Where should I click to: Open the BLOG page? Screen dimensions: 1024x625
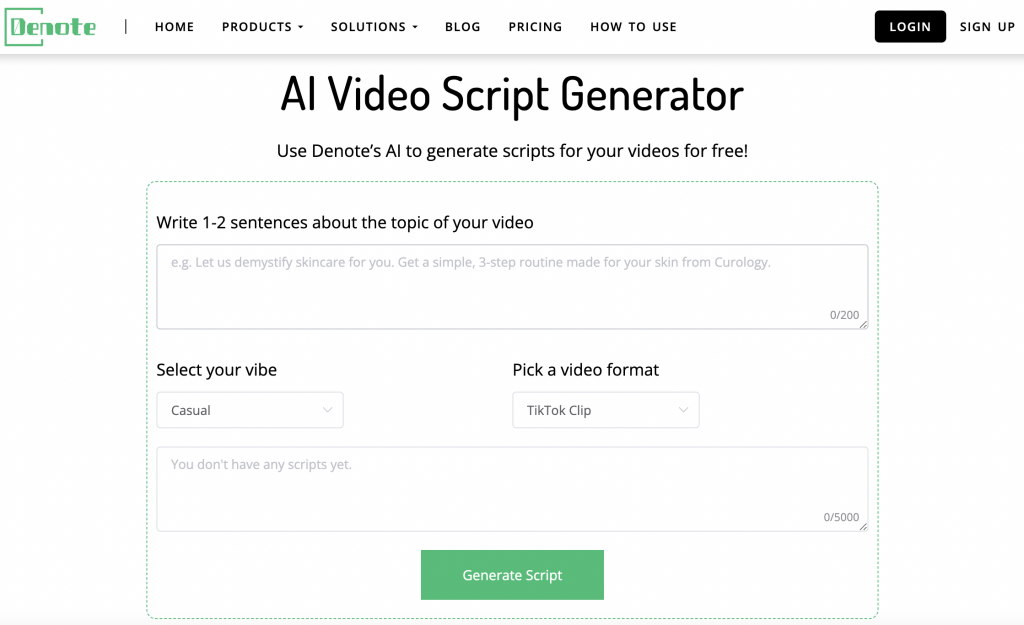462,27
